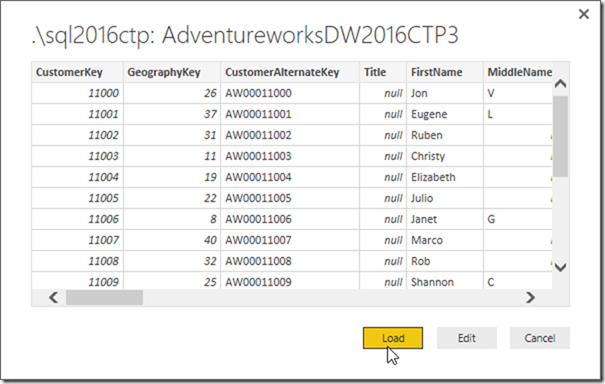
Task: Click the cell with CustomerKey 11007
Action: click(x=78, y=240)
